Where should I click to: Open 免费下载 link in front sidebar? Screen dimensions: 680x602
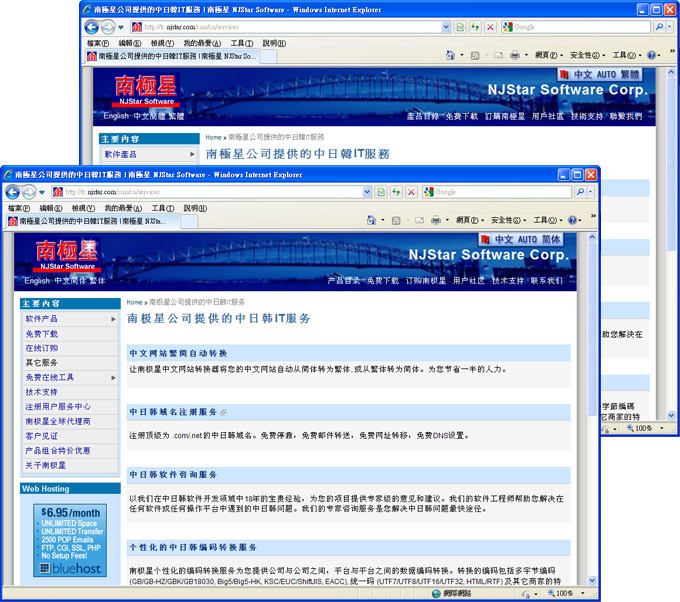(41, 334)
